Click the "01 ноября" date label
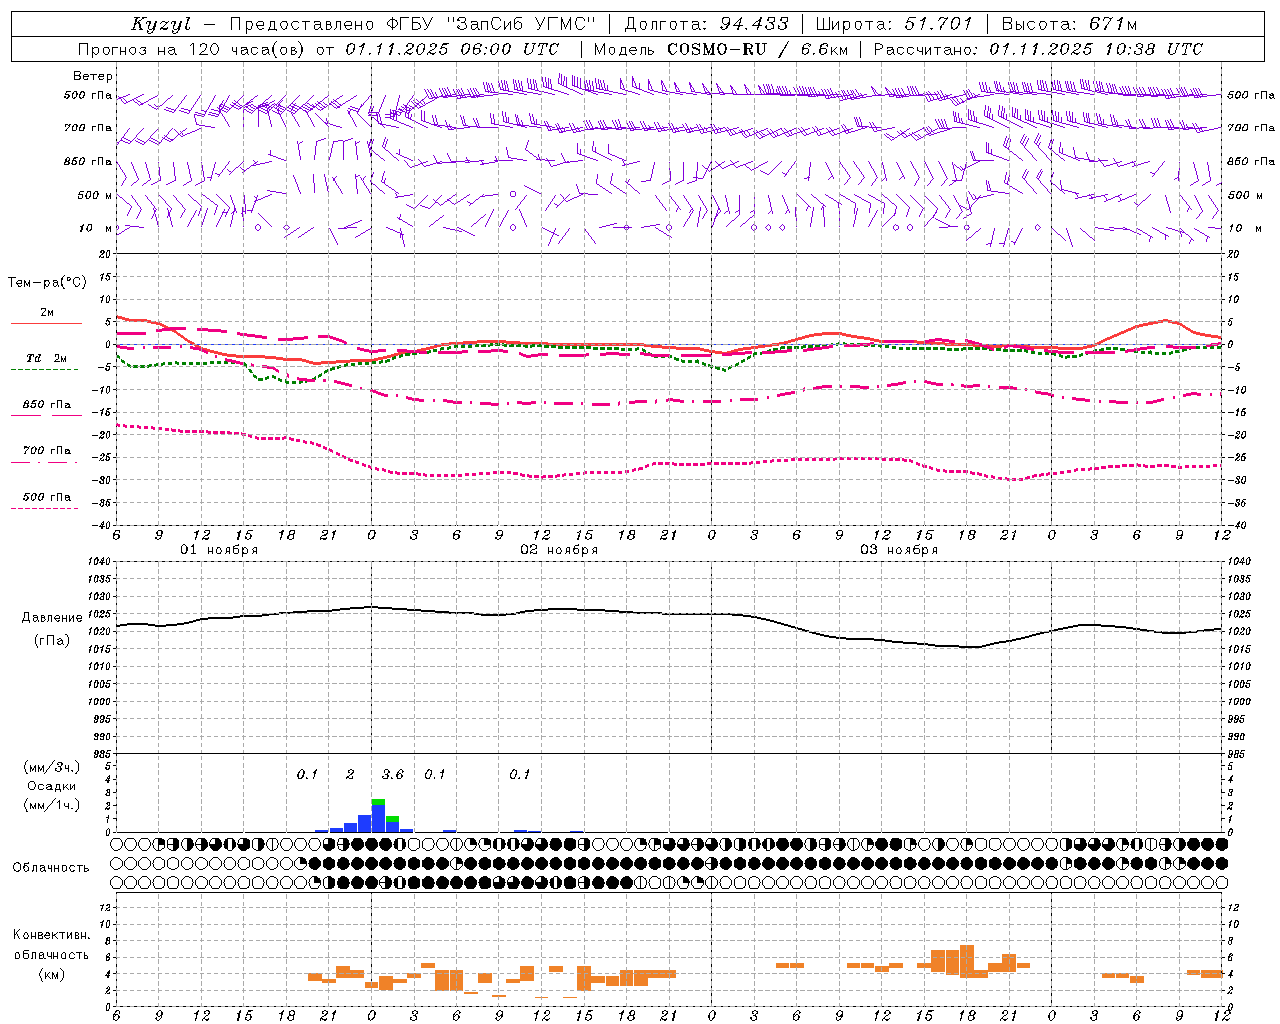 tap(219, 550)
